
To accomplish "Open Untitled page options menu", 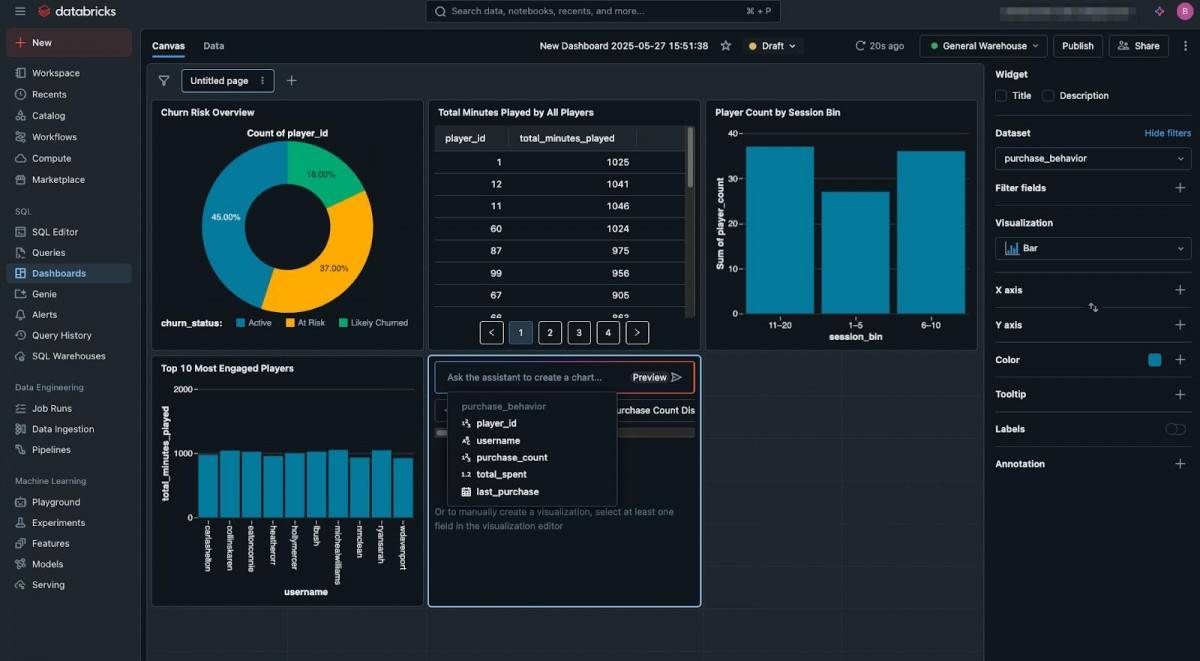I will 263,81.
